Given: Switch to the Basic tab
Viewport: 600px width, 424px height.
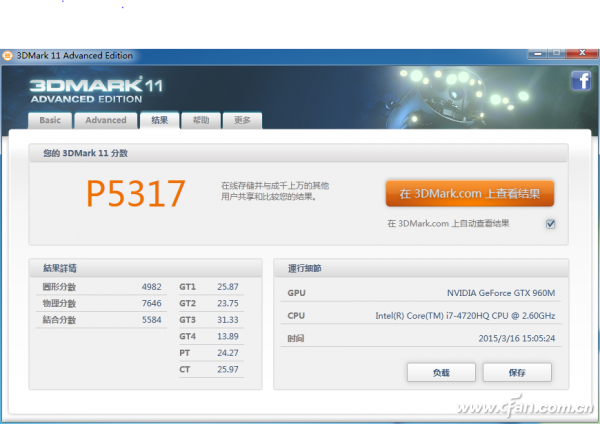Looking at the screenshot, I should (x=50, y=120).
